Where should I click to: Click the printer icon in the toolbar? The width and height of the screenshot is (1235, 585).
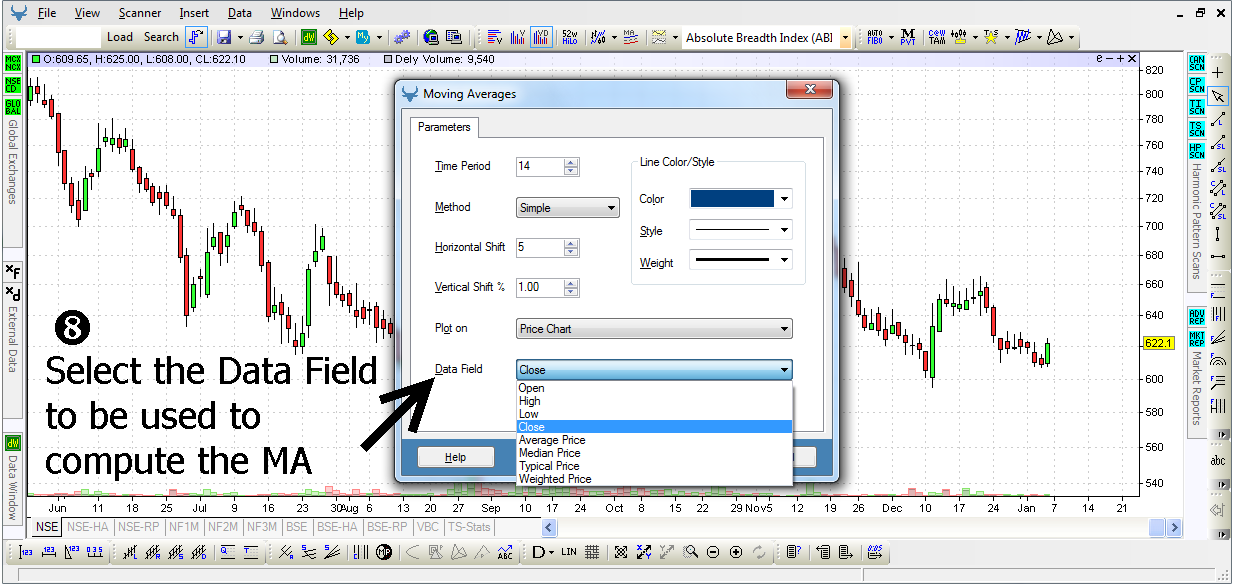pos(256,37)
